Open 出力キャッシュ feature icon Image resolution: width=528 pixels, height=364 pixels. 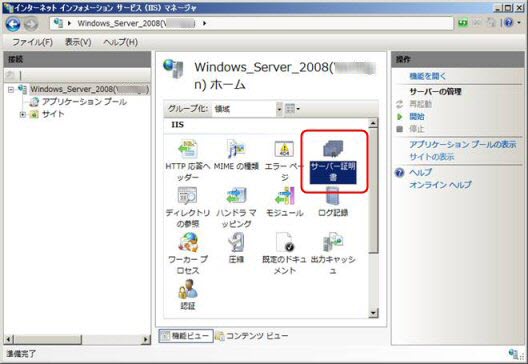pyautogui.click(x=333, y=242)
